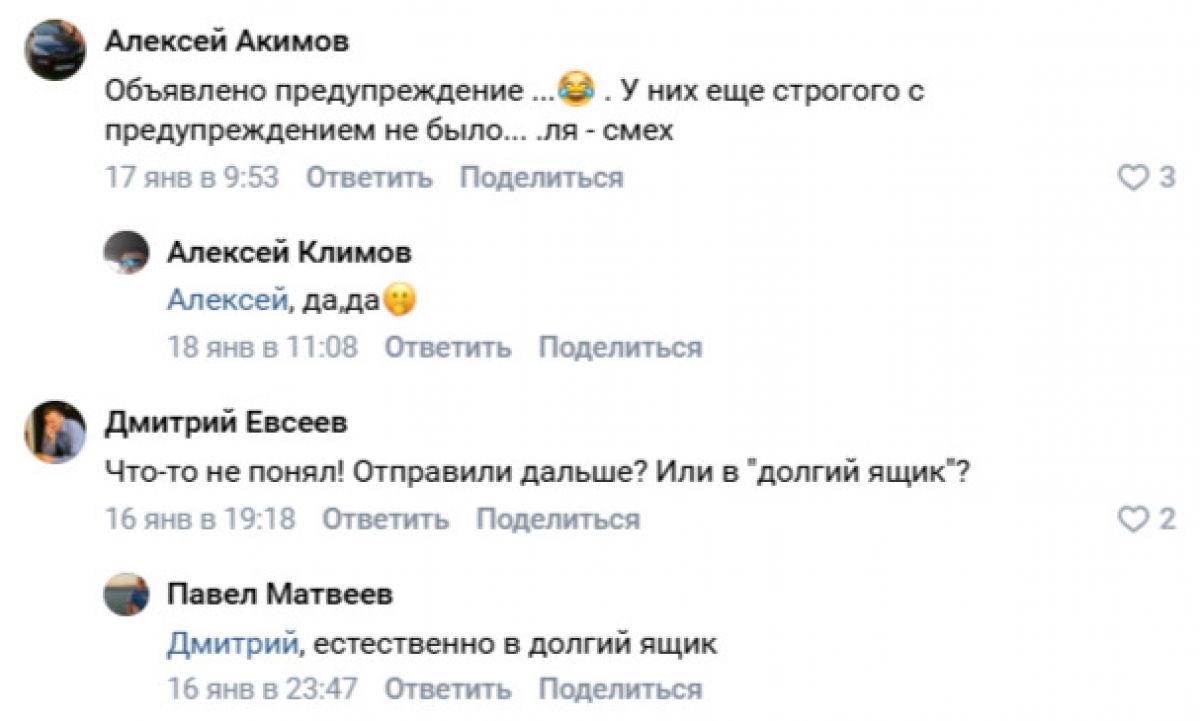Share Павел Матвеев's comment
This screenshot has height=721, width=1200.
pos(620,689)
